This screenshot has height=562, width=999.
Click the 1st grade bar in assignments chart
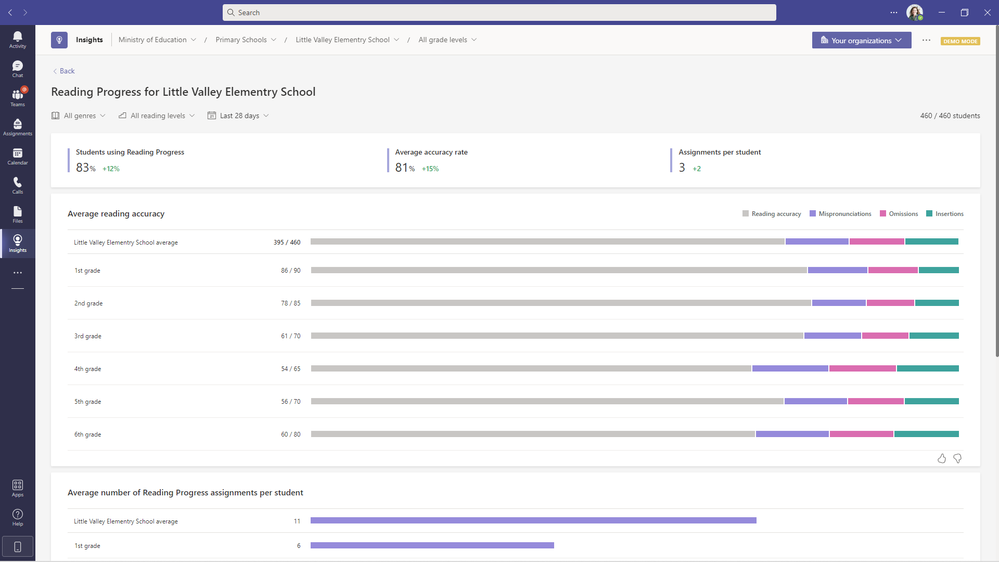point(432,545)
